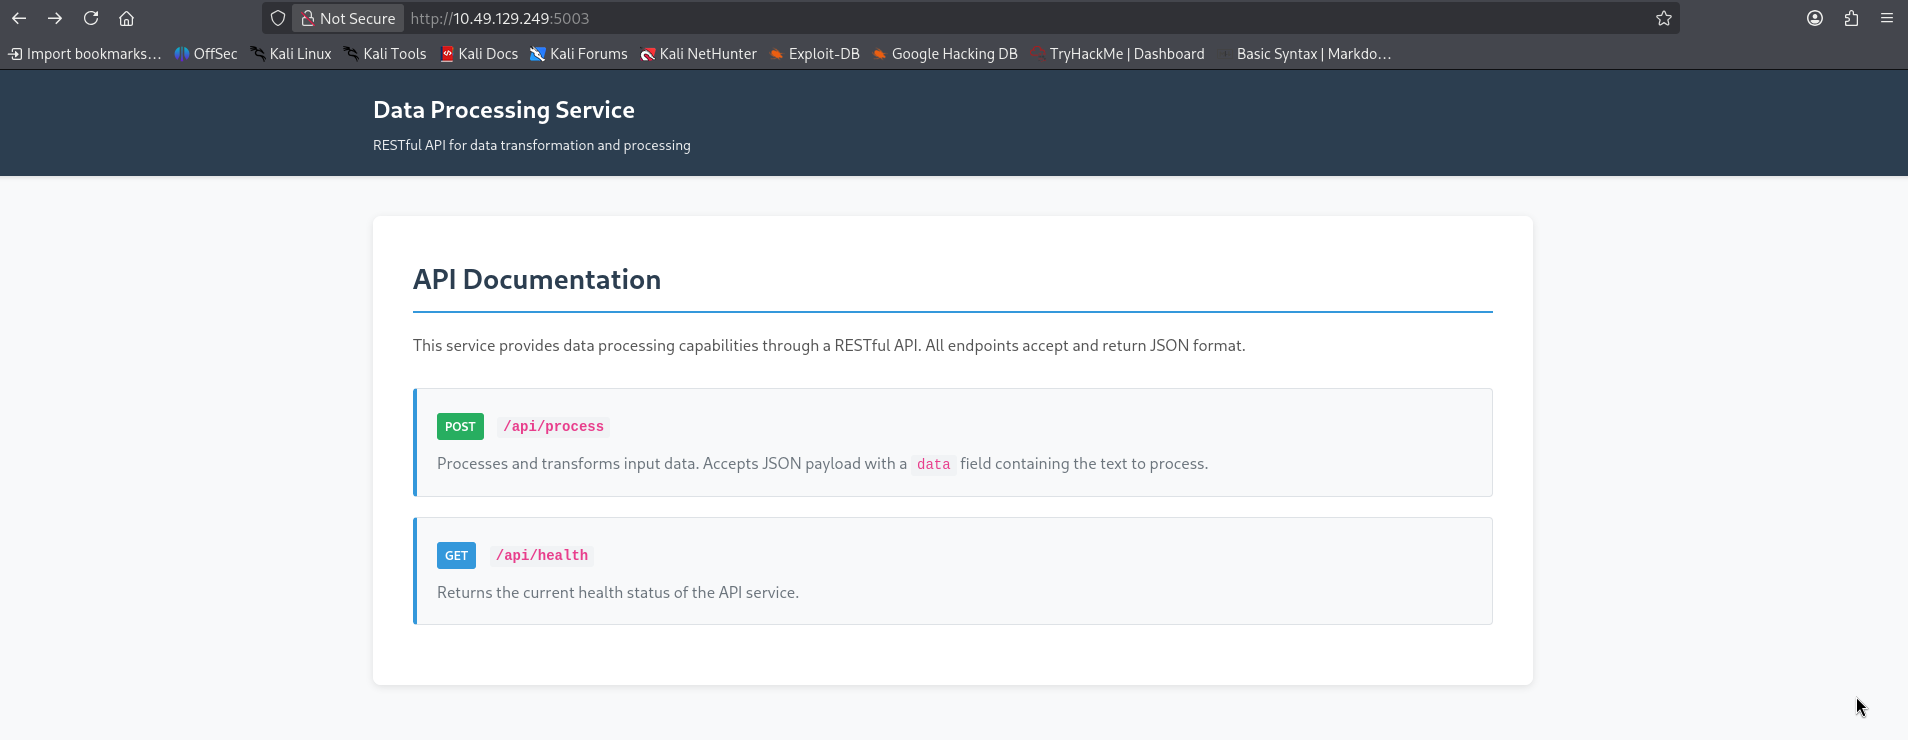
Task: Open the Extensions puzzle icon
Action: click(x=1851, y=18)
